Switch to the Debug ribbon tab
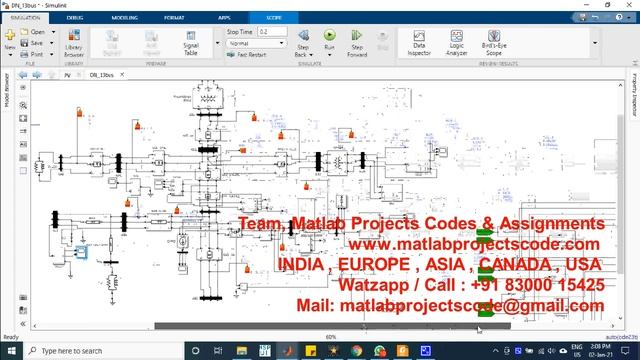 pos(75,18)
